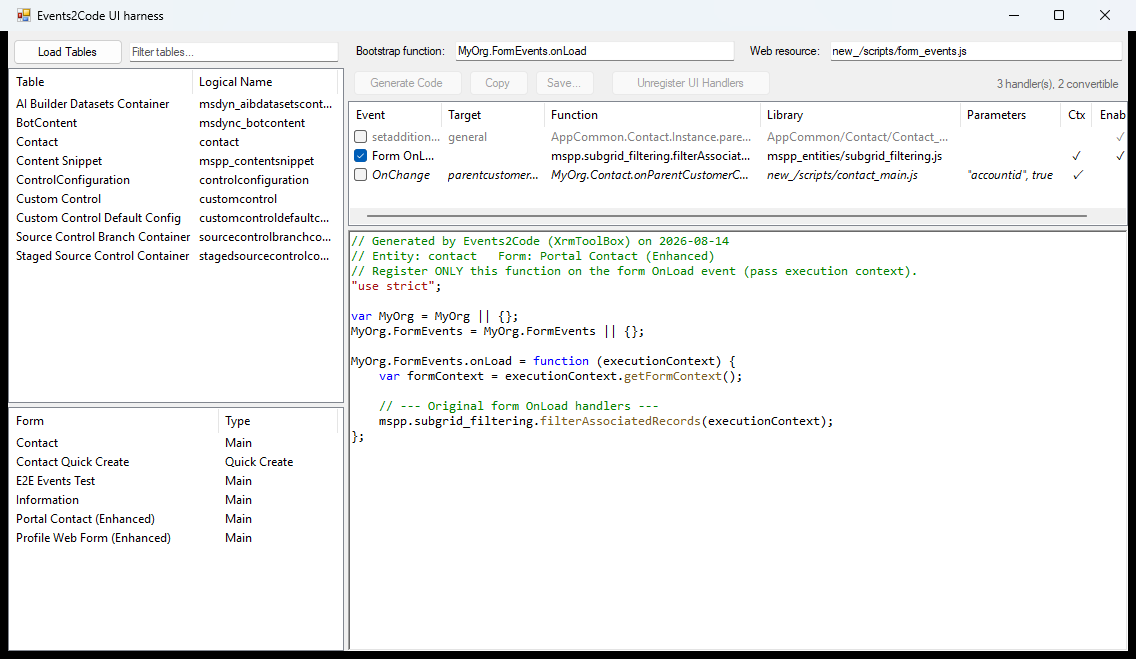This screenshot has width=1136, height=659.
Task: Focus the Filter tables input field
Action: (233, 52)
